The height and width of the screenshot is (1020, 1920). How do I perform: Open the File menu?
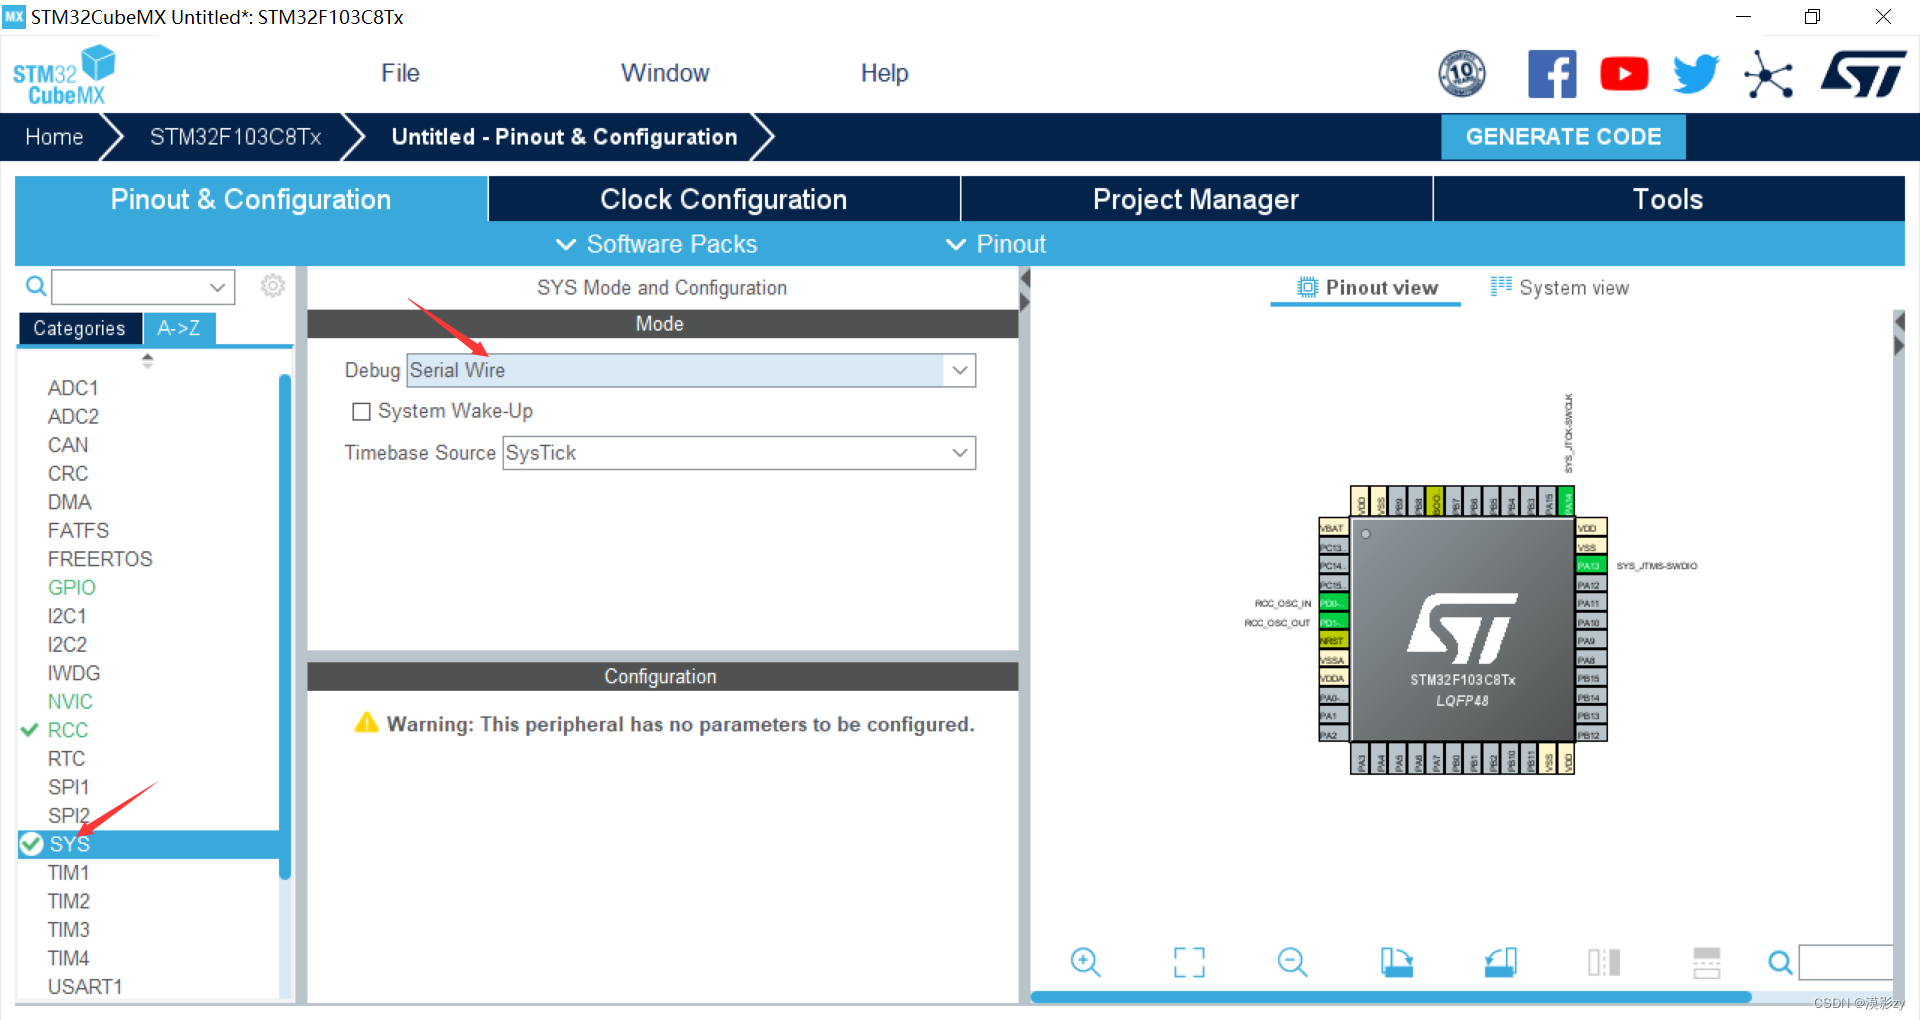(x=400, y=73)
